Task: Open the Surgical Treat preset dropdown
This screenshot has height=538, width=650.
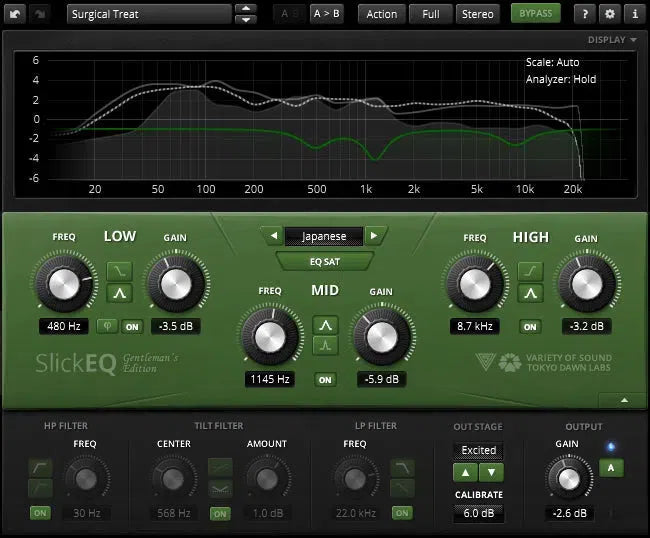Action: (x=148, y=14)
